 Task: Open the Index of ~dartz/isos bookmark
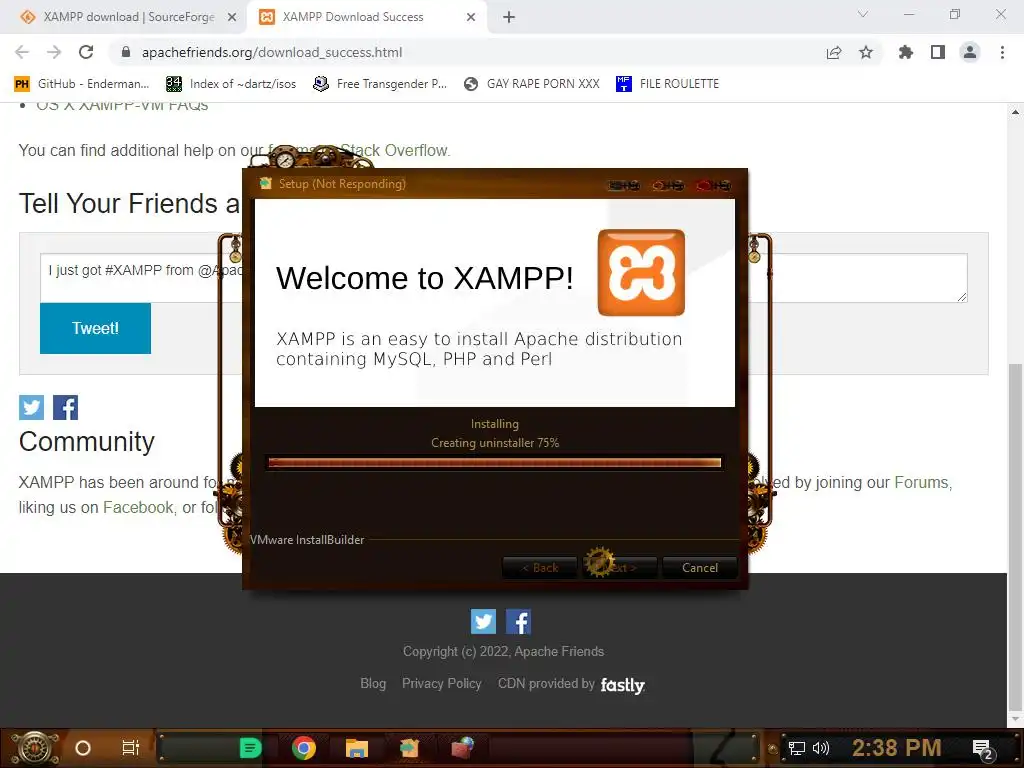[x=231, y=84]
